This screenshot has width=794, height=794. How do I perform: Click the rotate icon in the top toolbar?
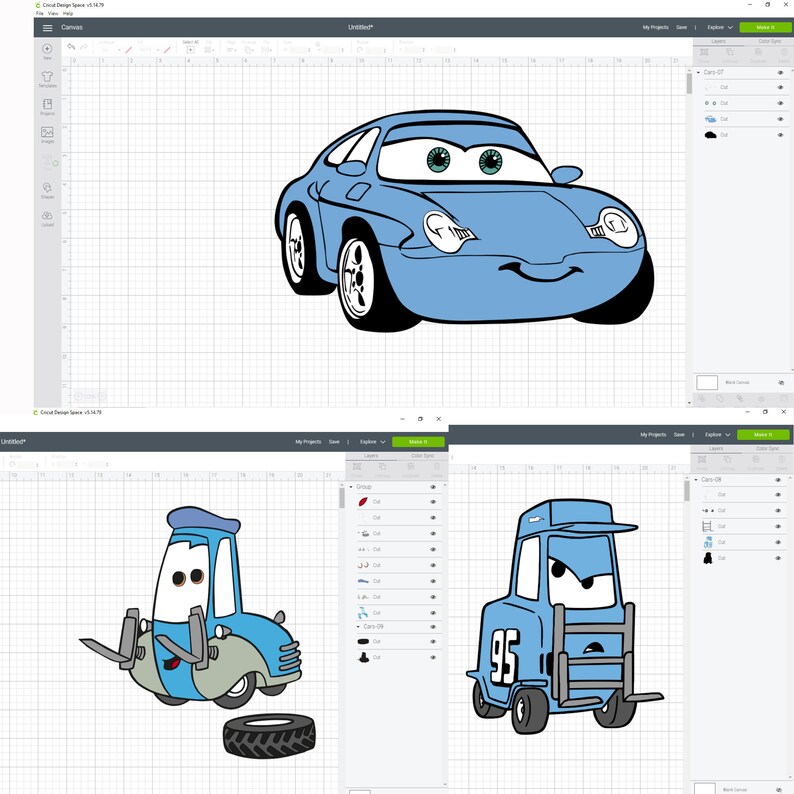360,50
